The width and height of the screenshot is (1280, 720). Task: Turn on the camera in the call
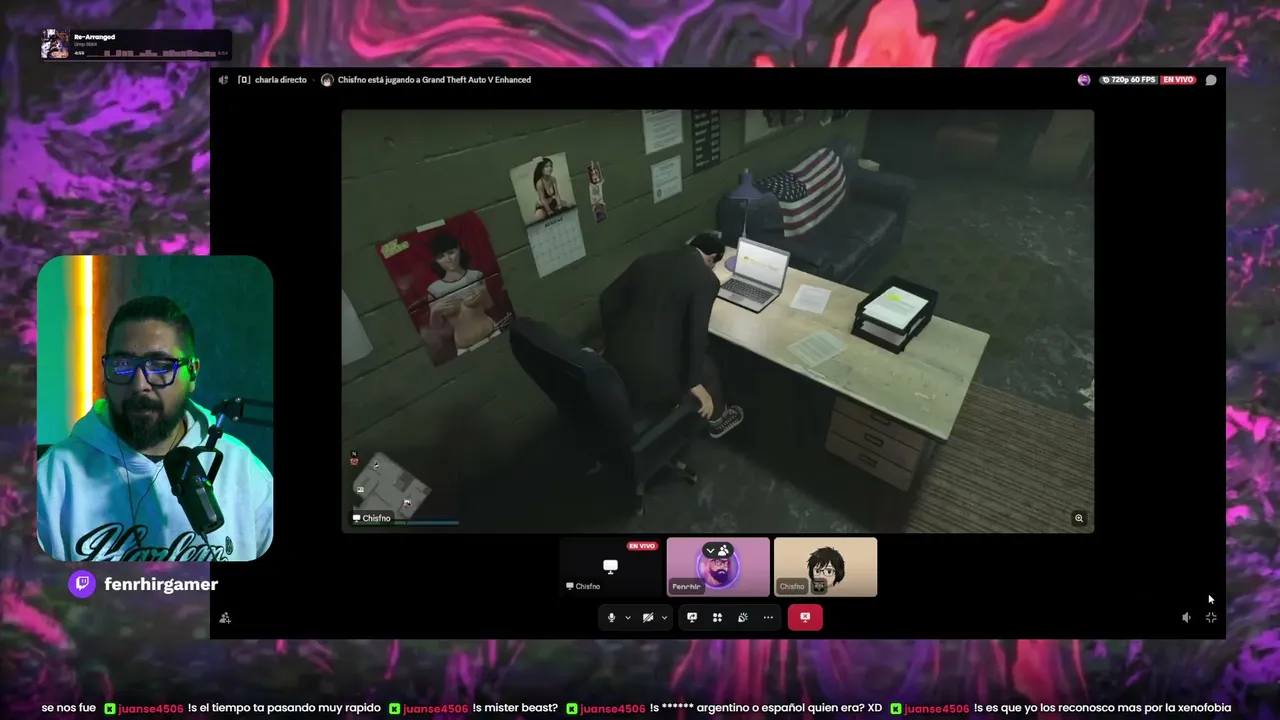click(648, 618)
